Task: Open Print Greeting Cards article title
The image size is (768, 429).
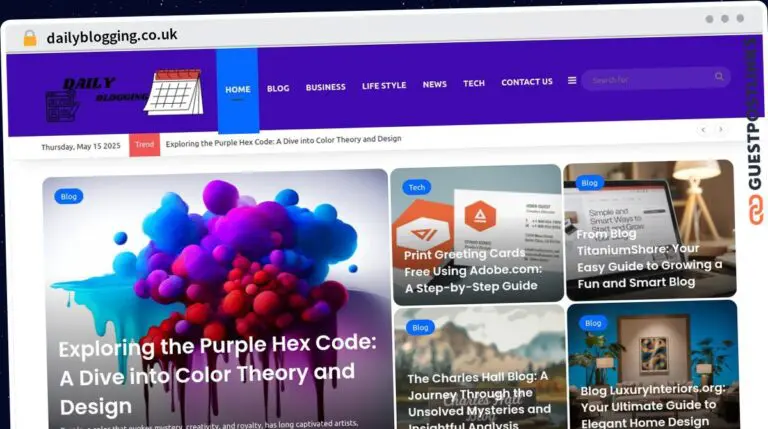Action: pos(473,270)
